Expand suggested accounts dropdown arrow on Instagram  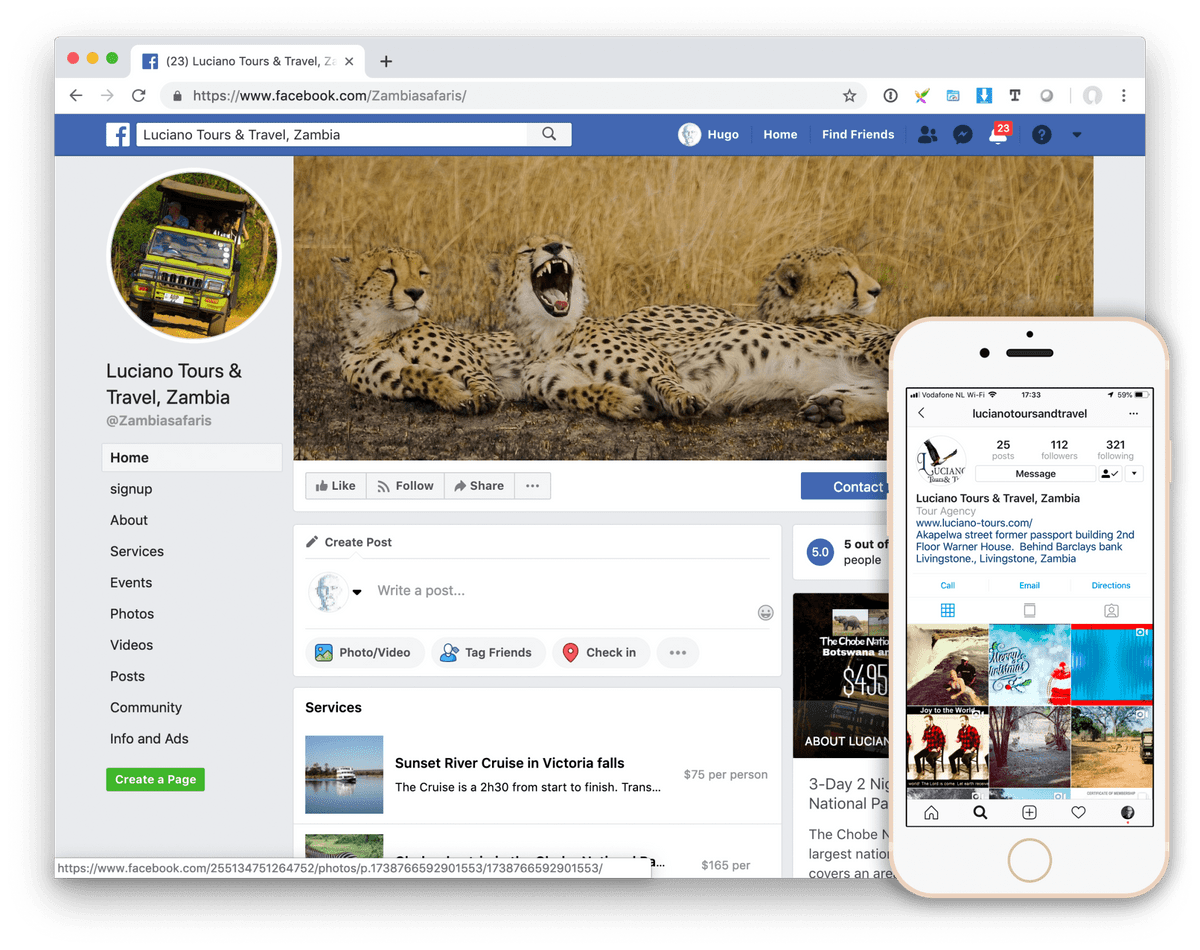(1134, 474)
